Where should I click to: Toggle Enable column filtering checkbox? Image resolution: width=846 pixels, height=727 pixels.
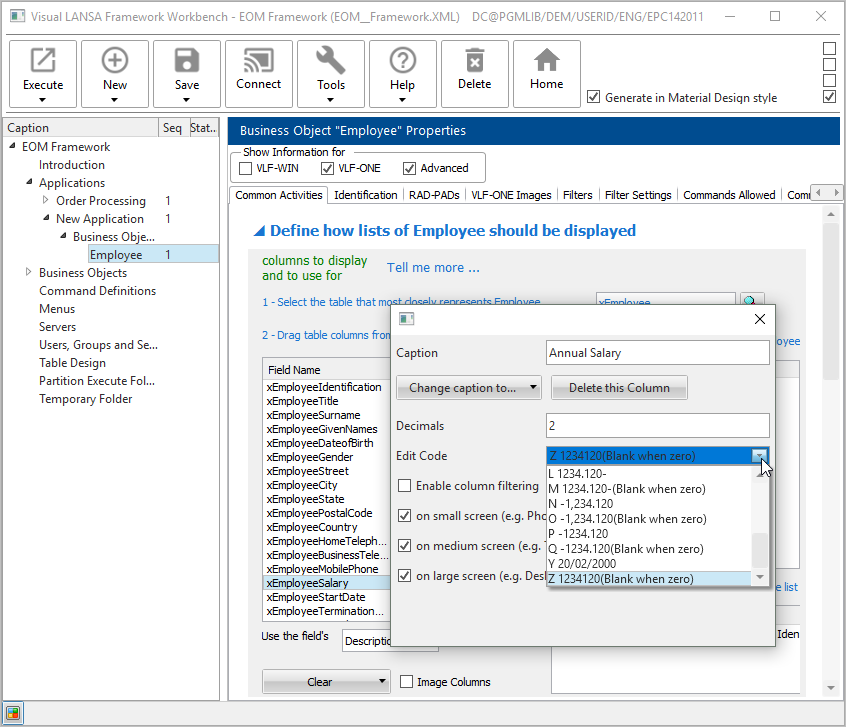pyautogui.click(x=405, y=486)
